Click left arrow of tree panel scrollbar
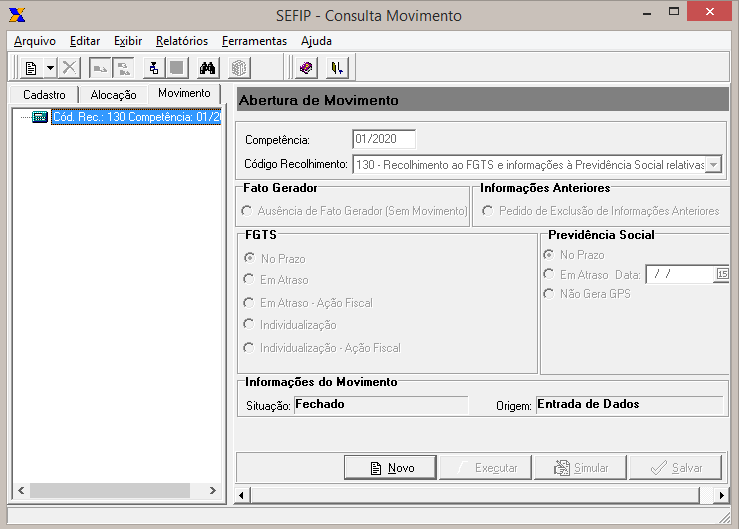 [21, 490]
